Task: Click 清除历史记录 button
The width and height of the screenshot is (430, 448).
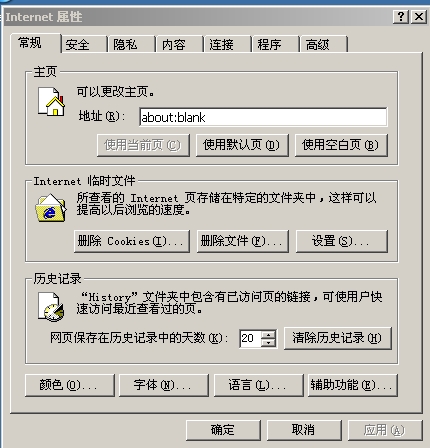Action: pyautogui.click(x=337, y=338)
